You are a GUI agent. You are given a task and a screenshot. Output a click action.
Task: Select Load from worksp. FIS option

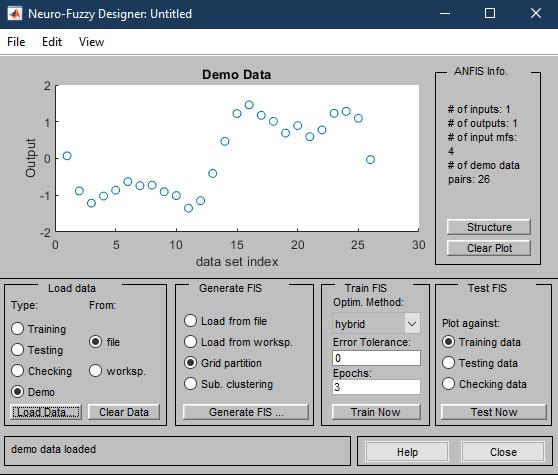click(x=190, y=342)
